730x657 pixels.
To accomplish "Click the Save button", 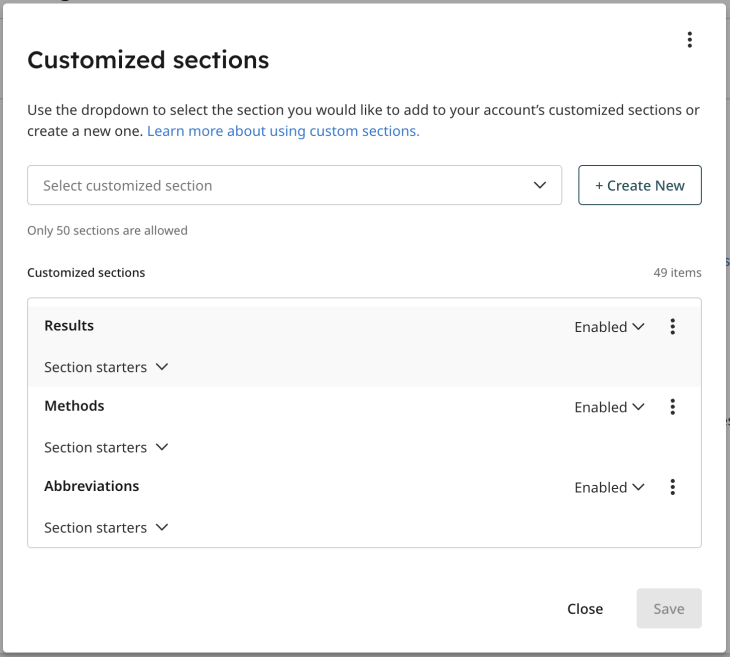I will click(x=669, y=609).
